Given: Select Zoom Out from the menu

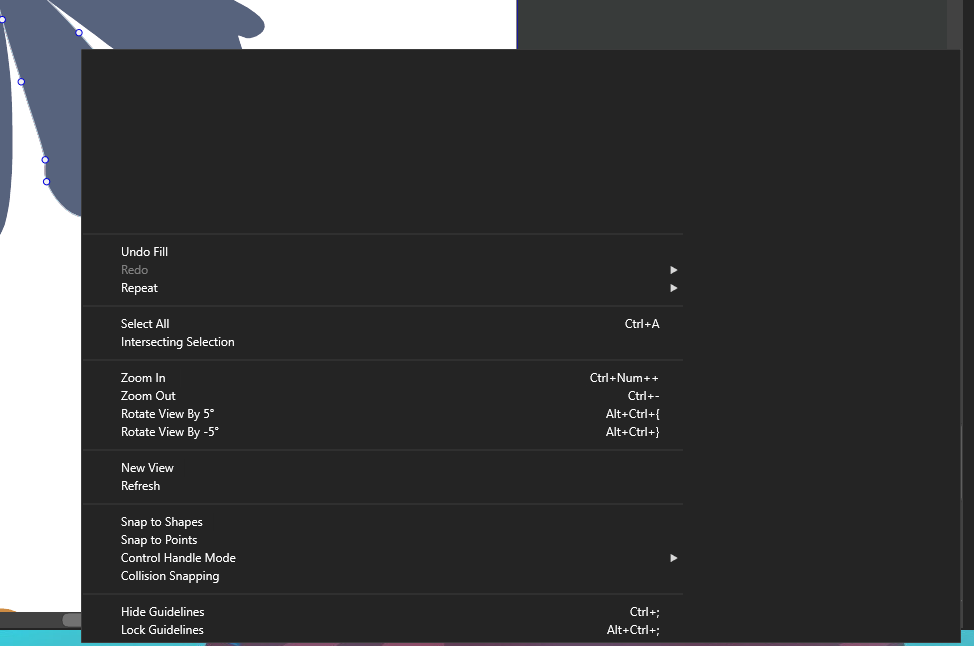Looking at the screenshot, I should pyautogui.click(x=149, y=396).
